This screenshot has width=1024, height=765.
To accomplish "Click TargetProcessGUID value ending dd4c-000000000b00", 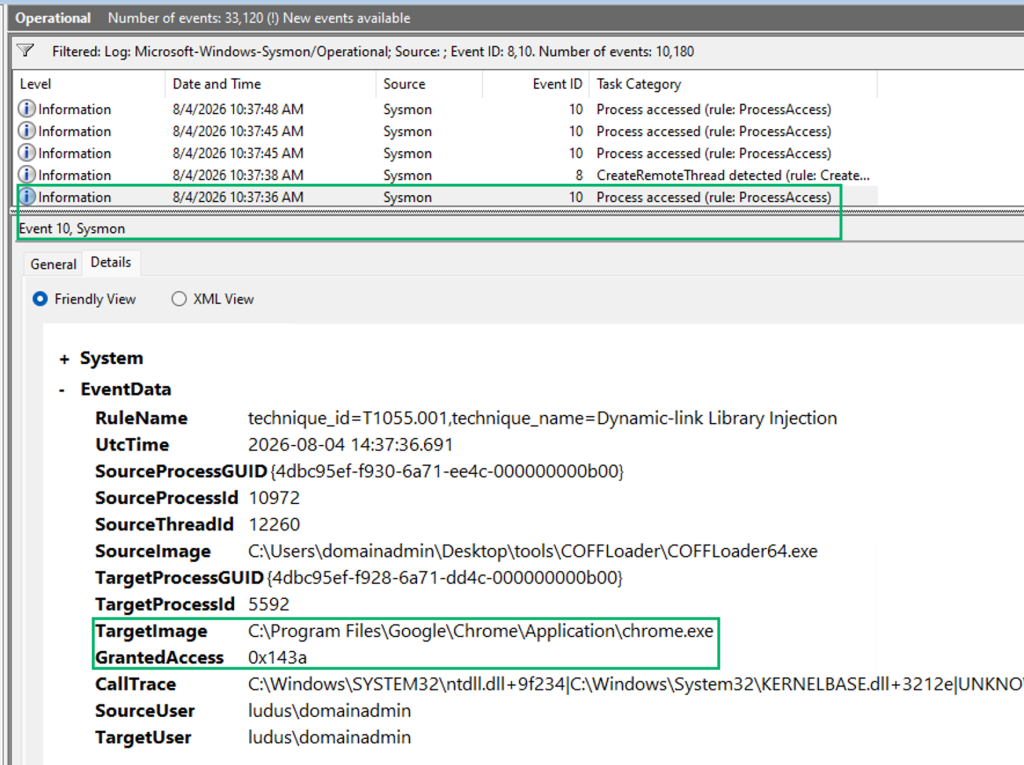I will (x=445, y=578).
